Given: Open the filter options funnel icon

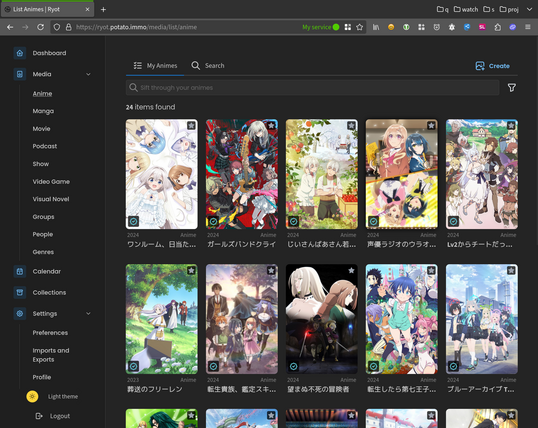Looking at the screenshot, I should (x=512, y=88).
